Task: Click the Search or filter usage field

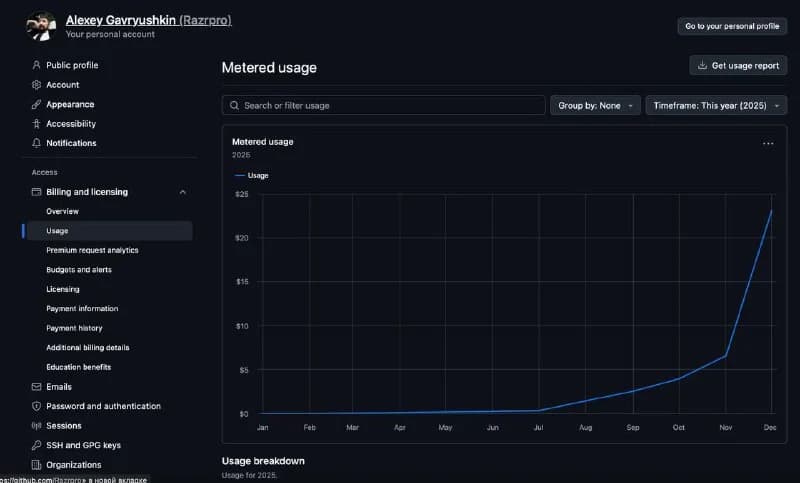Action: (x=384, y=106)
